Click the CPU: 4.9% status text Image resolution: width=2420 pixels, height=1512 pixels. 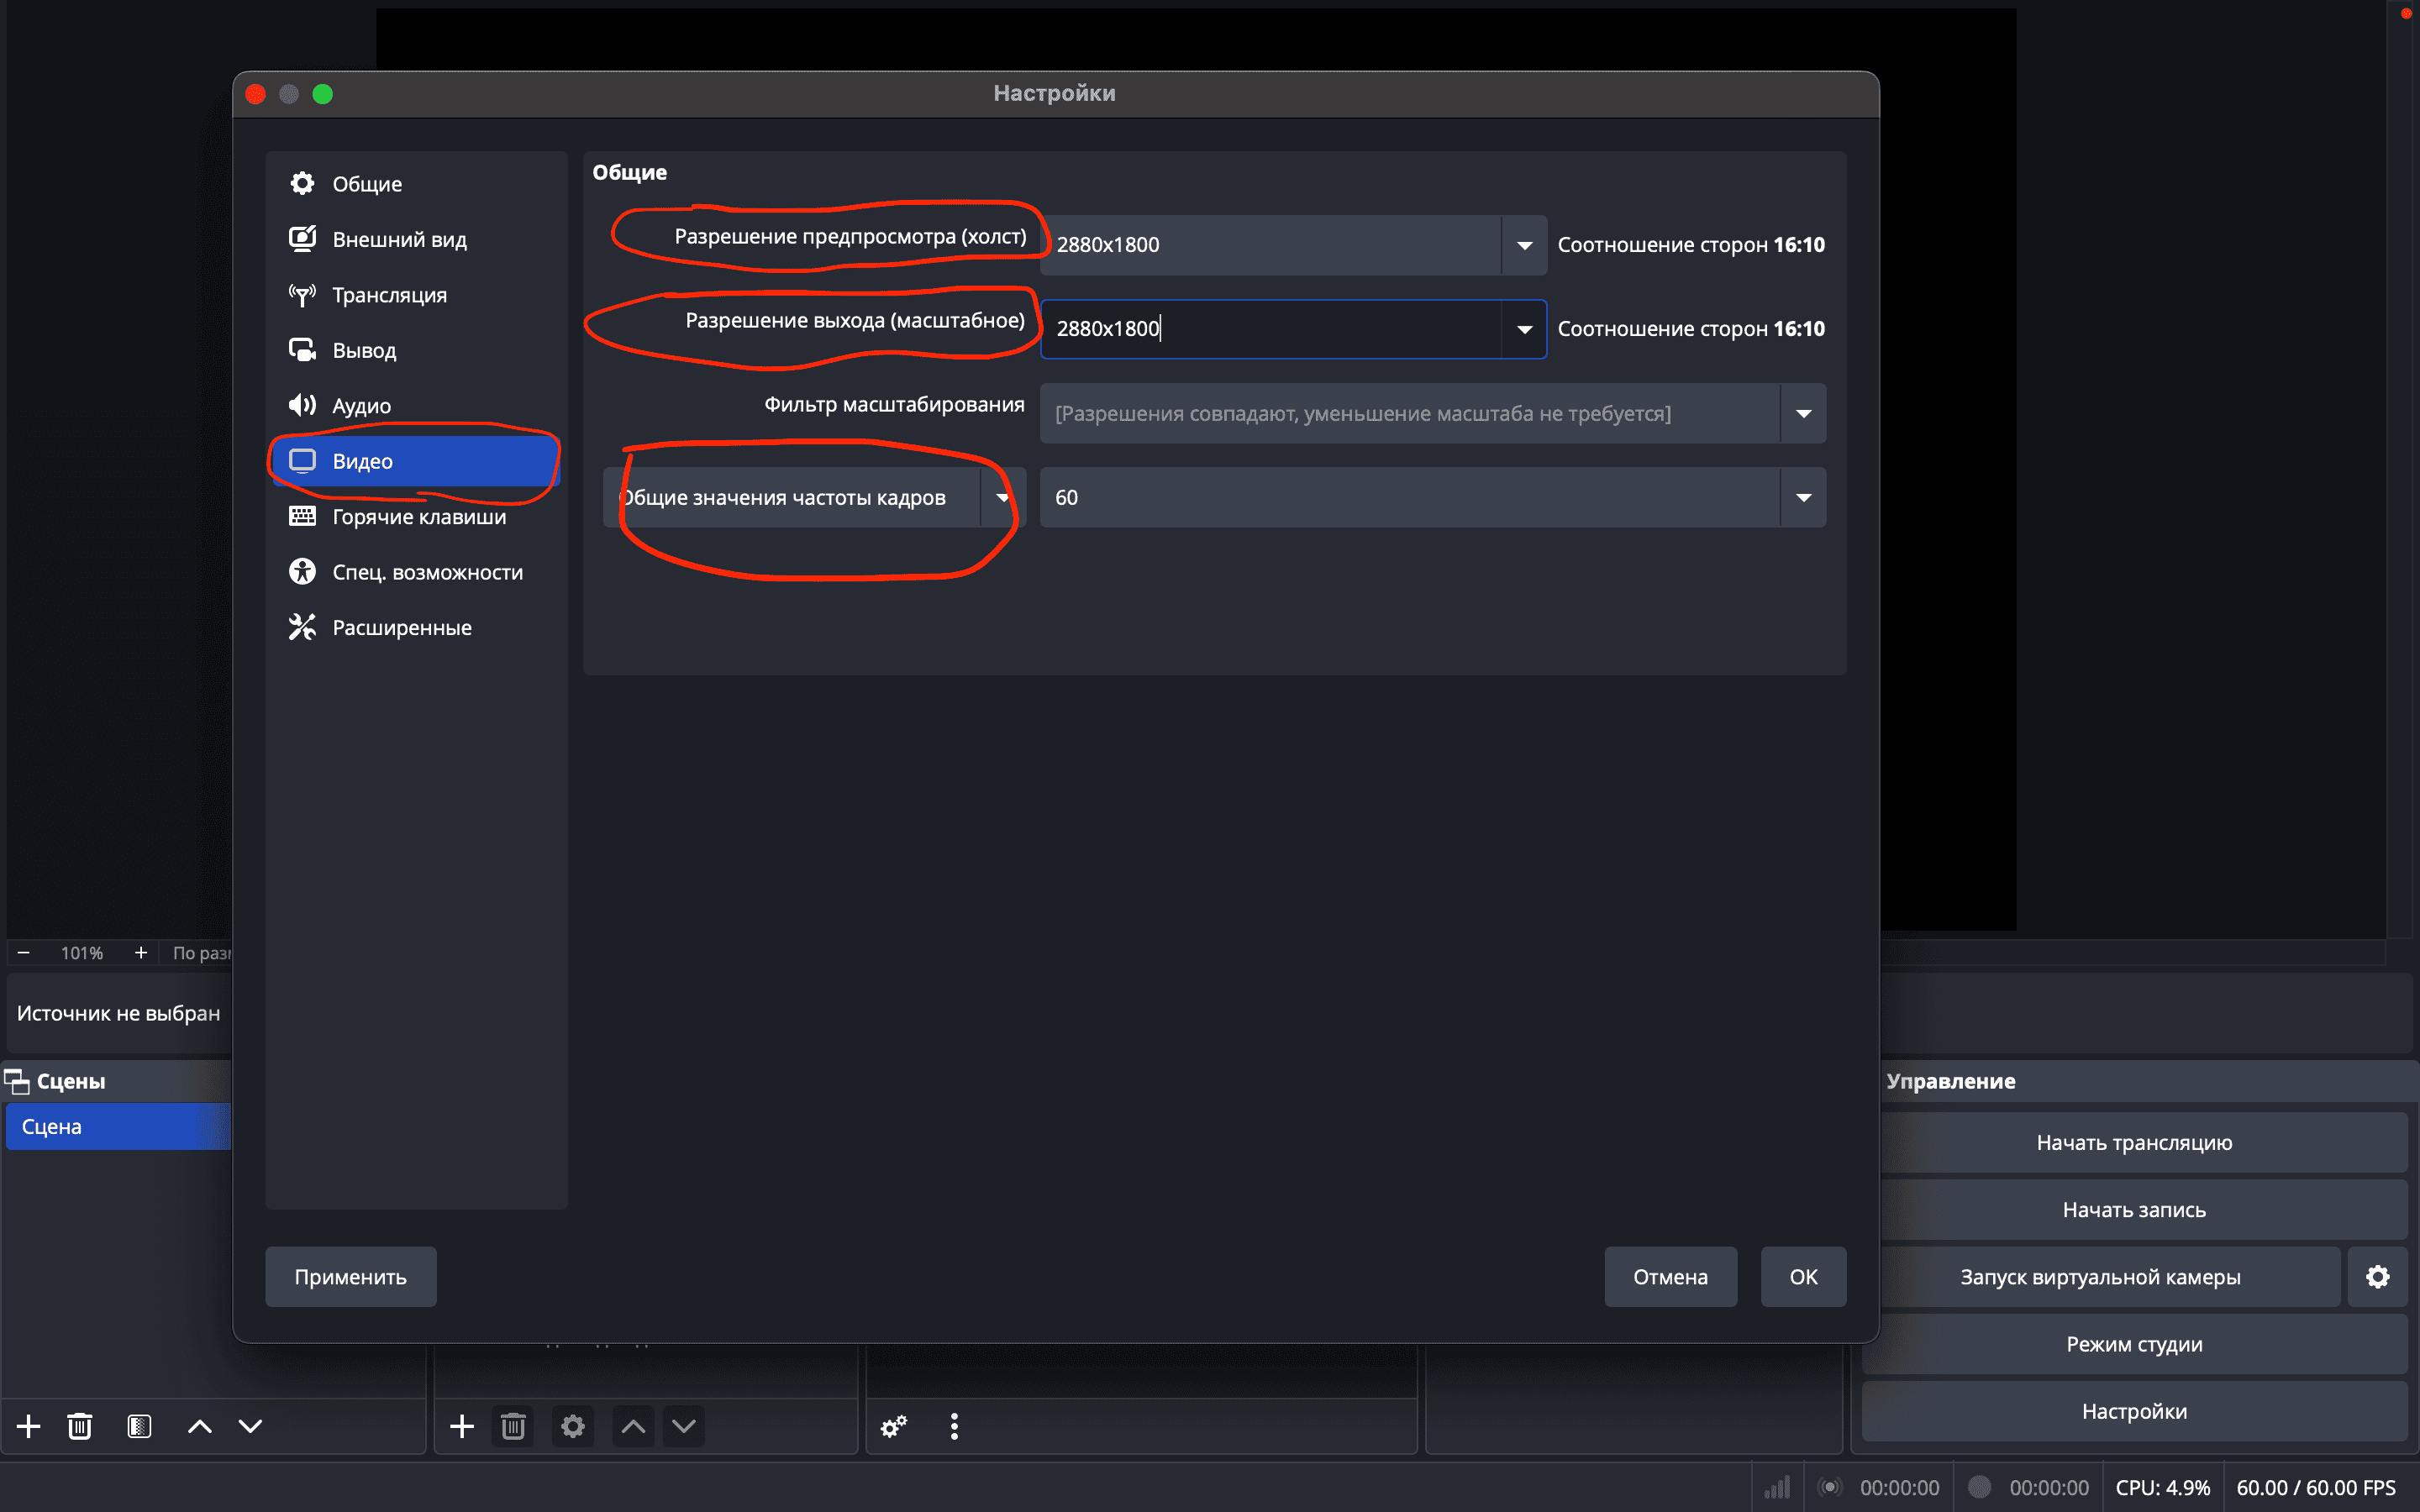(2162, 1487)
